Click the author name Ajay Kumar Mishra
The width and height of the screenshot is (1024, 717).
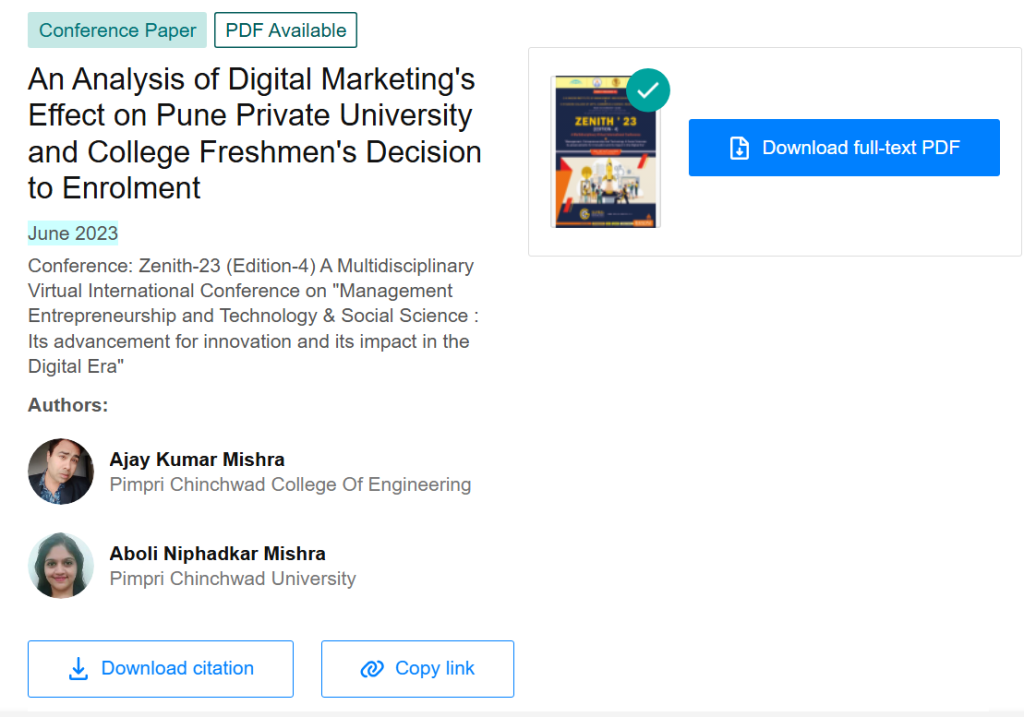196,459
